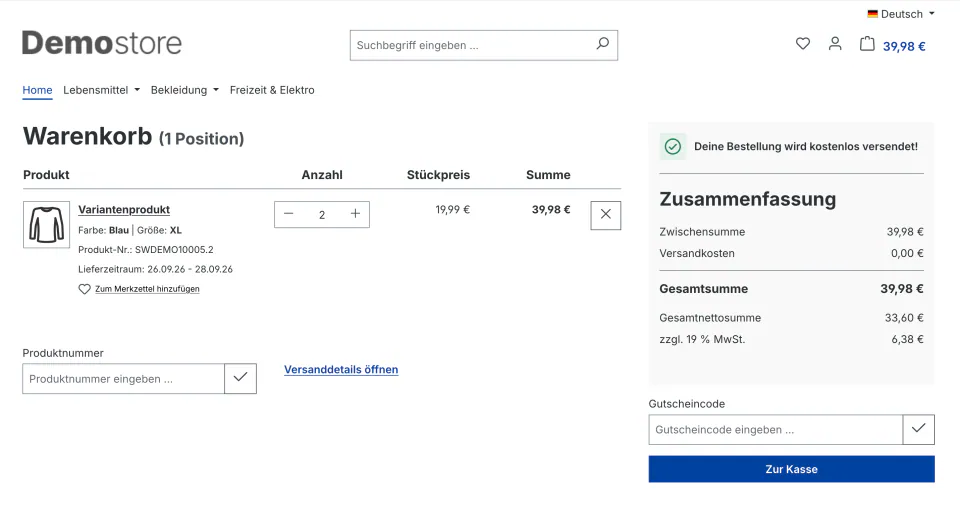The height and width of the screenshot is (508, 960).
Task: Click the sweater product thumbnail
Action: click(x=47, y=225)
